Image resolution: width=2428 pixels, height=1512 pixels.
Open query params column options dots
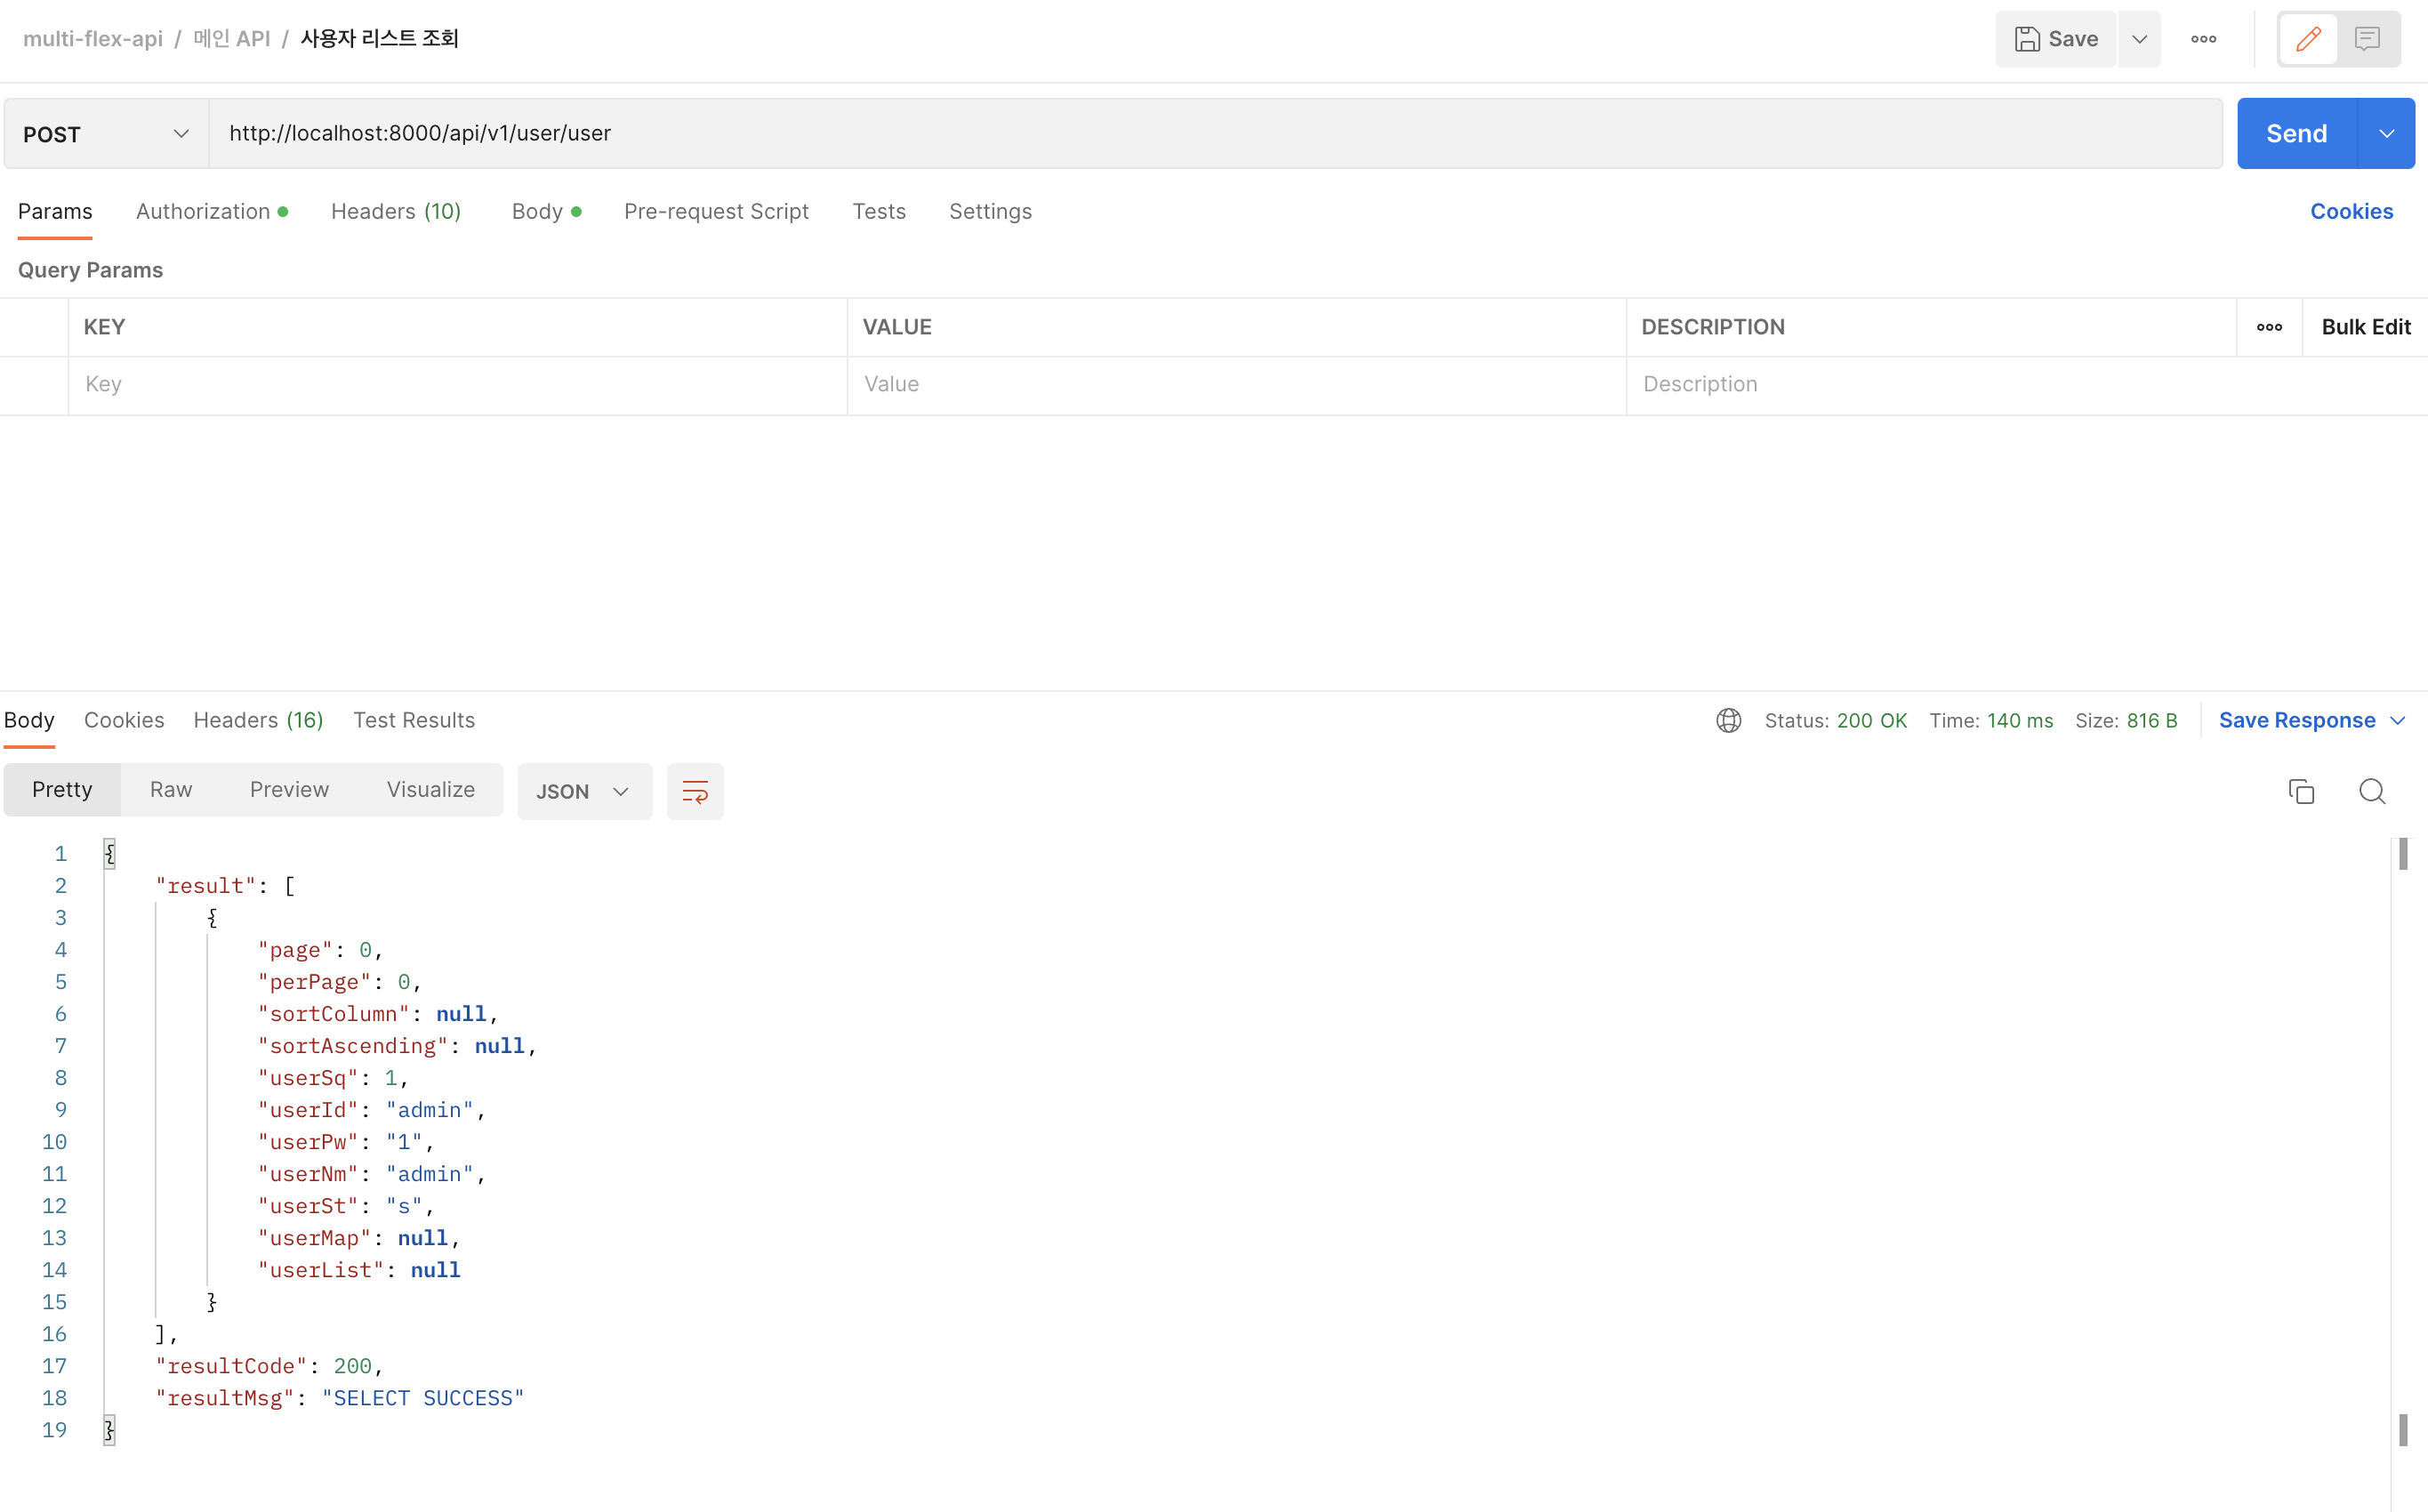[x=2269, y=327]
